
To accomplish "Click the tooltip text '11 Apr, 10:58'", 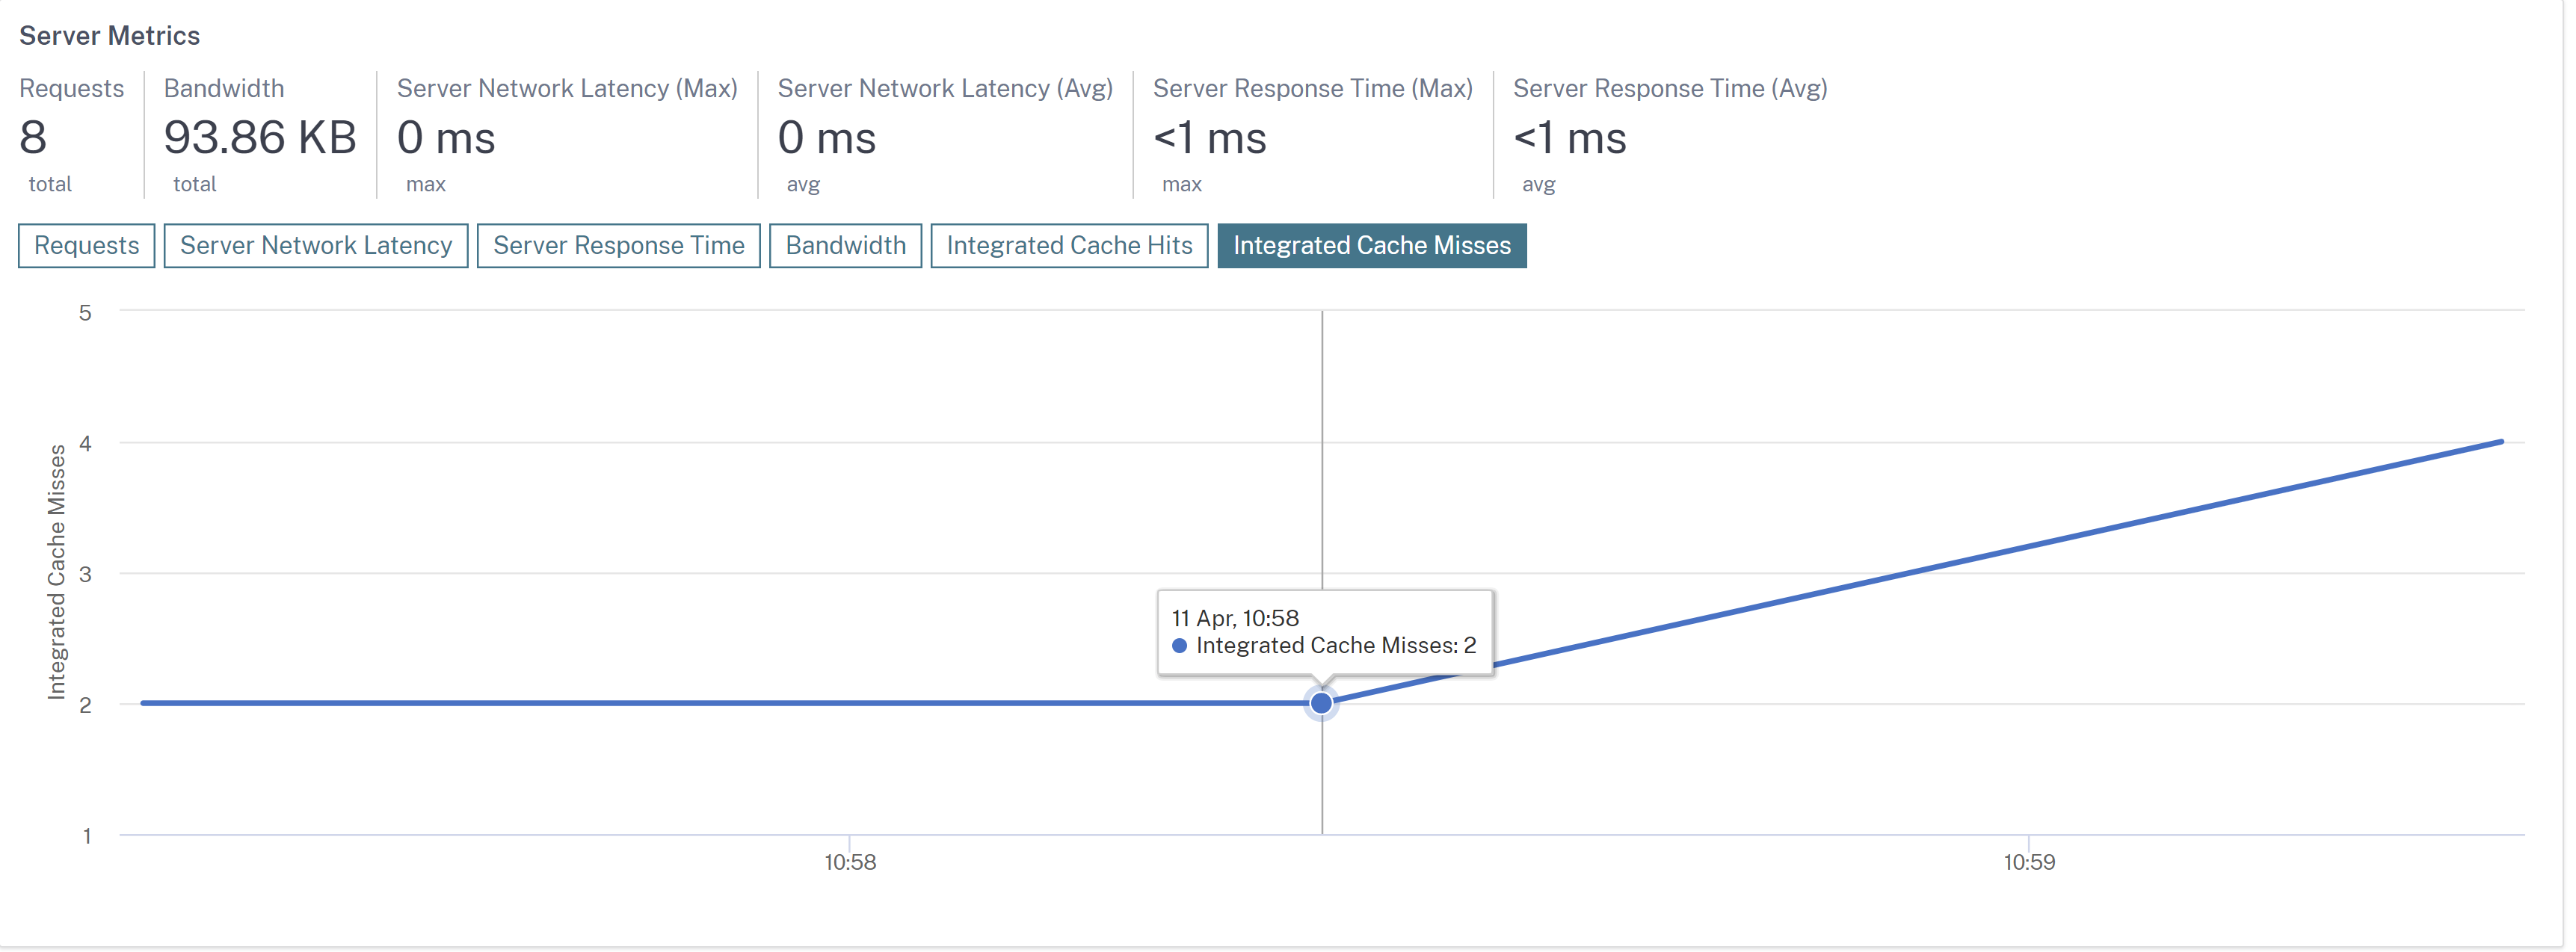I will (1235, 618).
